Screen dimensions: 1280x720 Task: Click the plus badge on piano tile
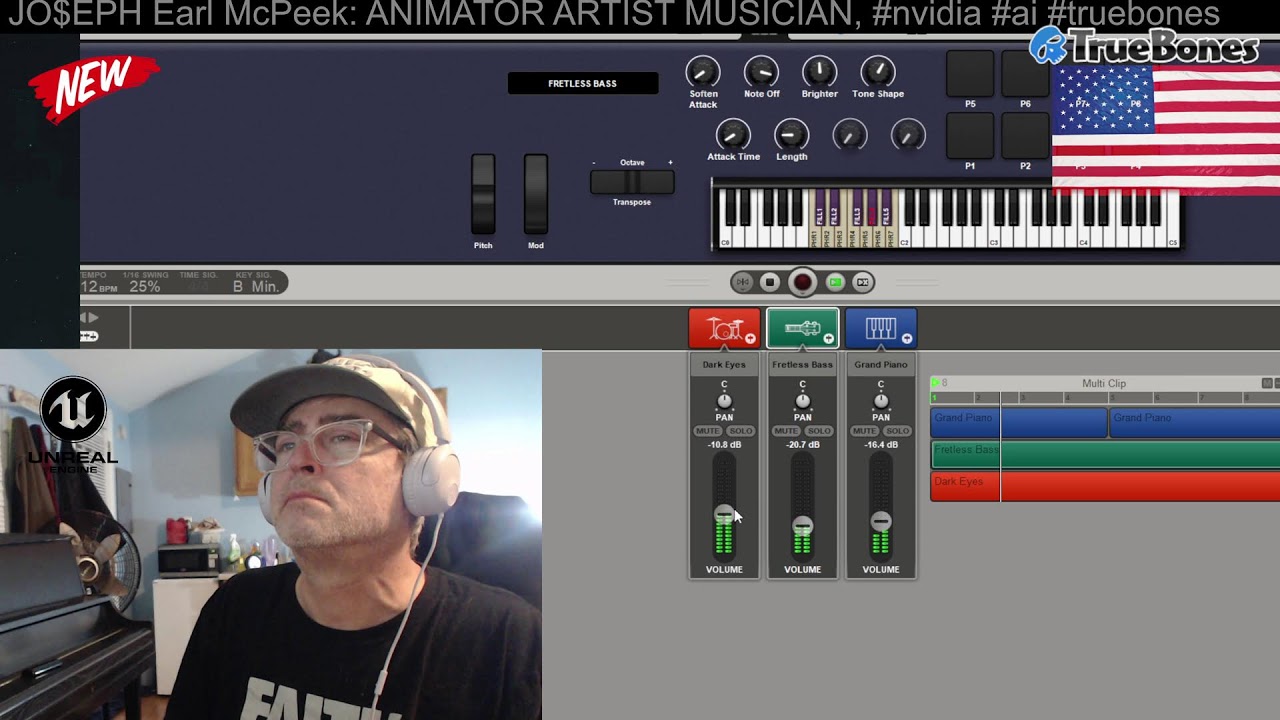tap(906, 339)
